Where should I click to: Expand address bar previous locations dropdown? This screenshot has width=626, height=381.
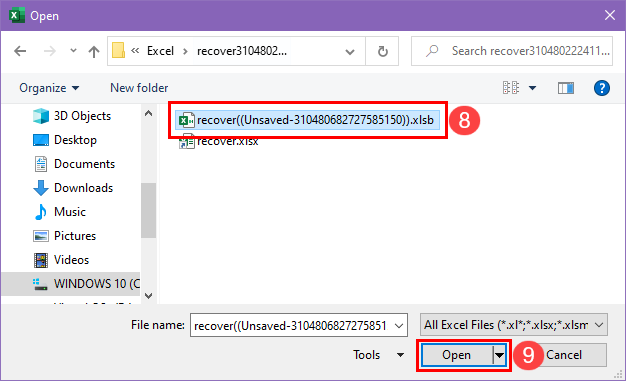(350, 52)
